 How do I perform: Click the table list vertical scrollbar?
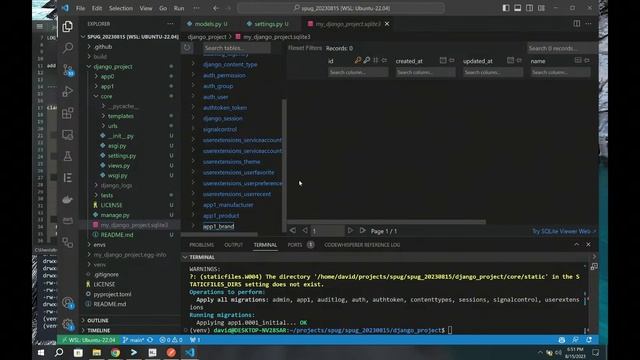tap(284, 165)
